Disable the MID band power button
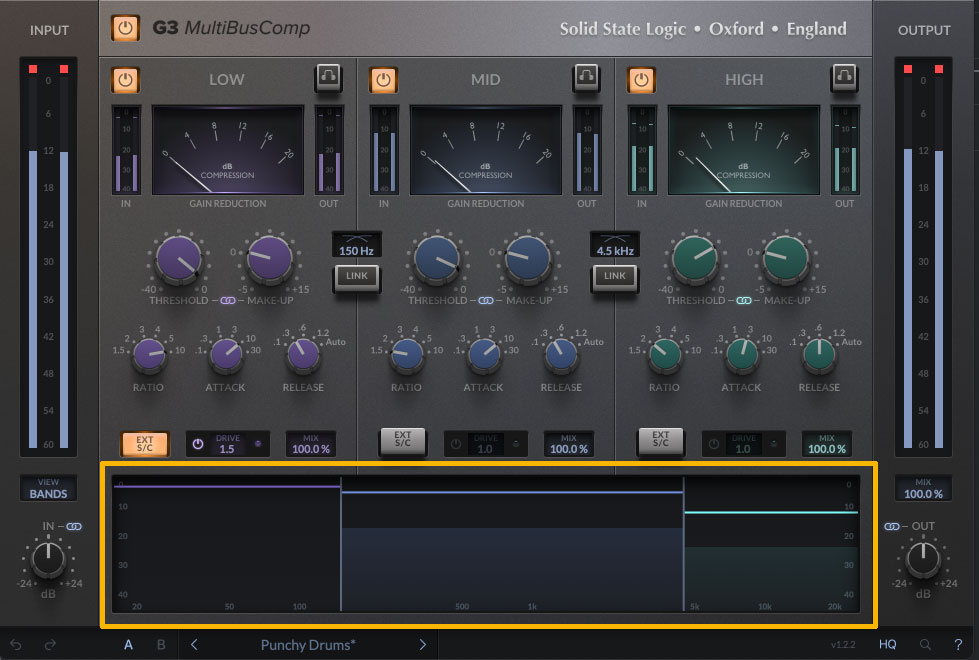The image size is (979, 660). click(x=383, y=79)
